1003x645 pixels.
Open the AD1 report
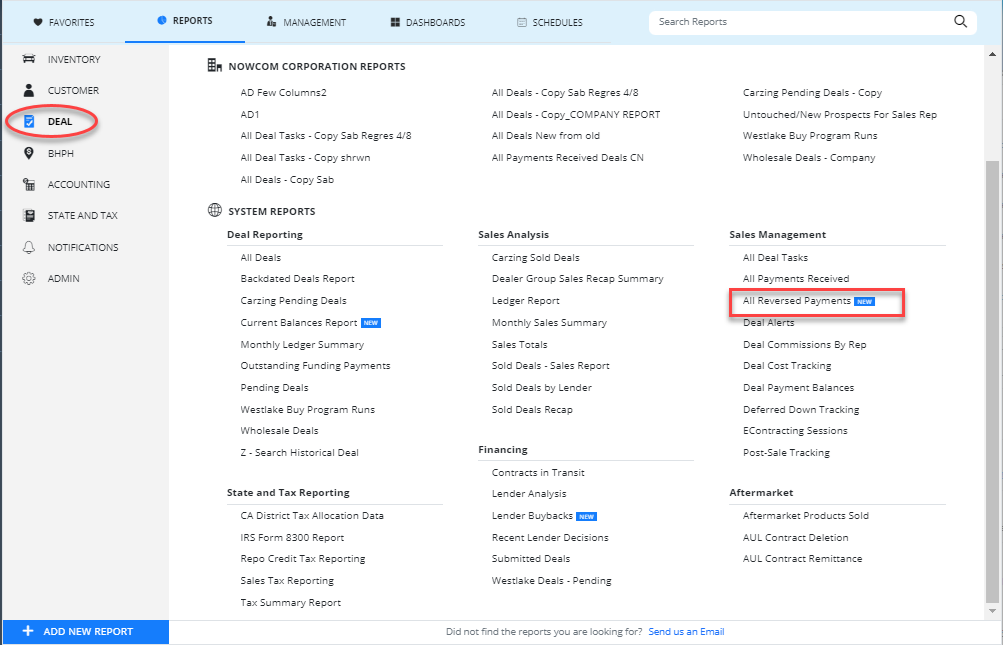click(x=249, y=115)
